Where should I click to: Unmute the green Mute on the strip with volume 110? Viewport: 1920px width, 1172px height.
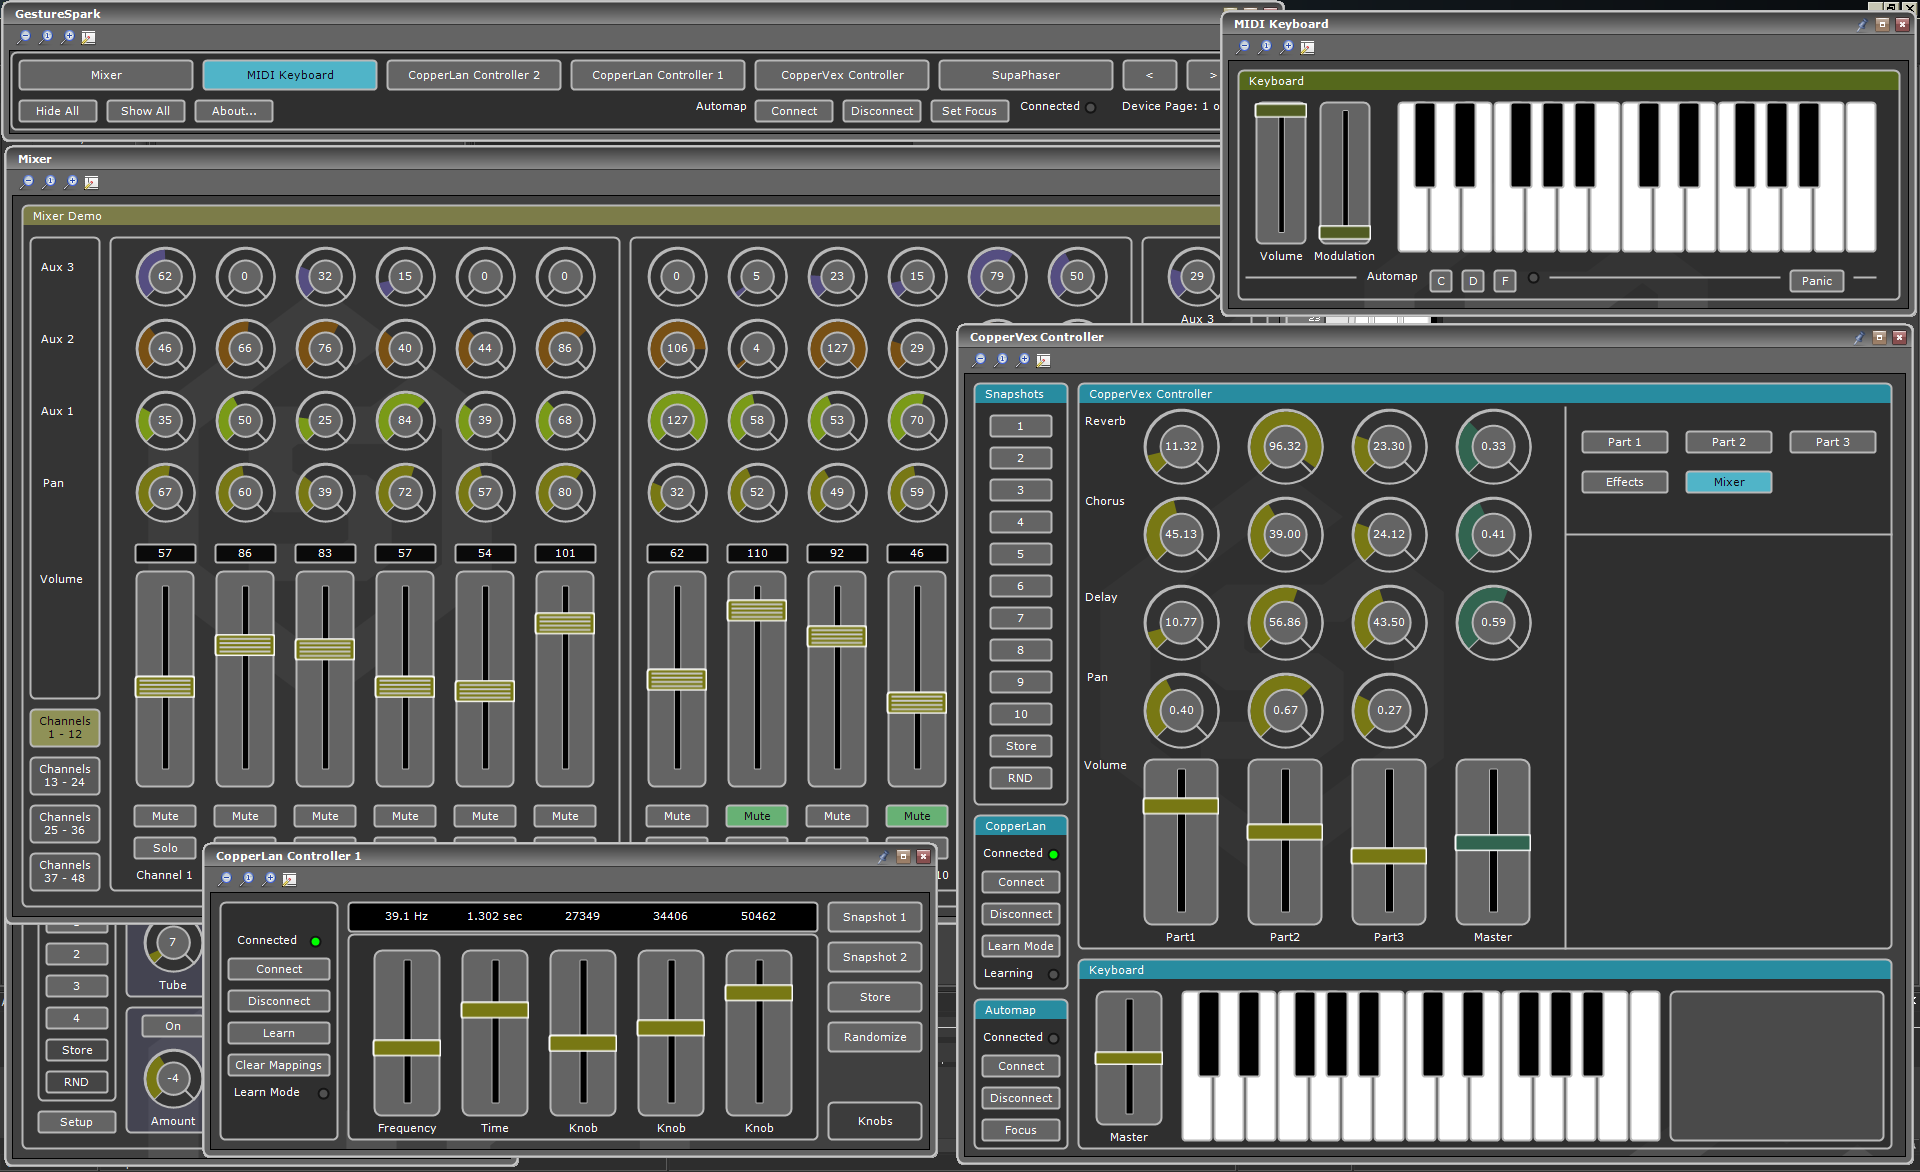coord(757,816)
